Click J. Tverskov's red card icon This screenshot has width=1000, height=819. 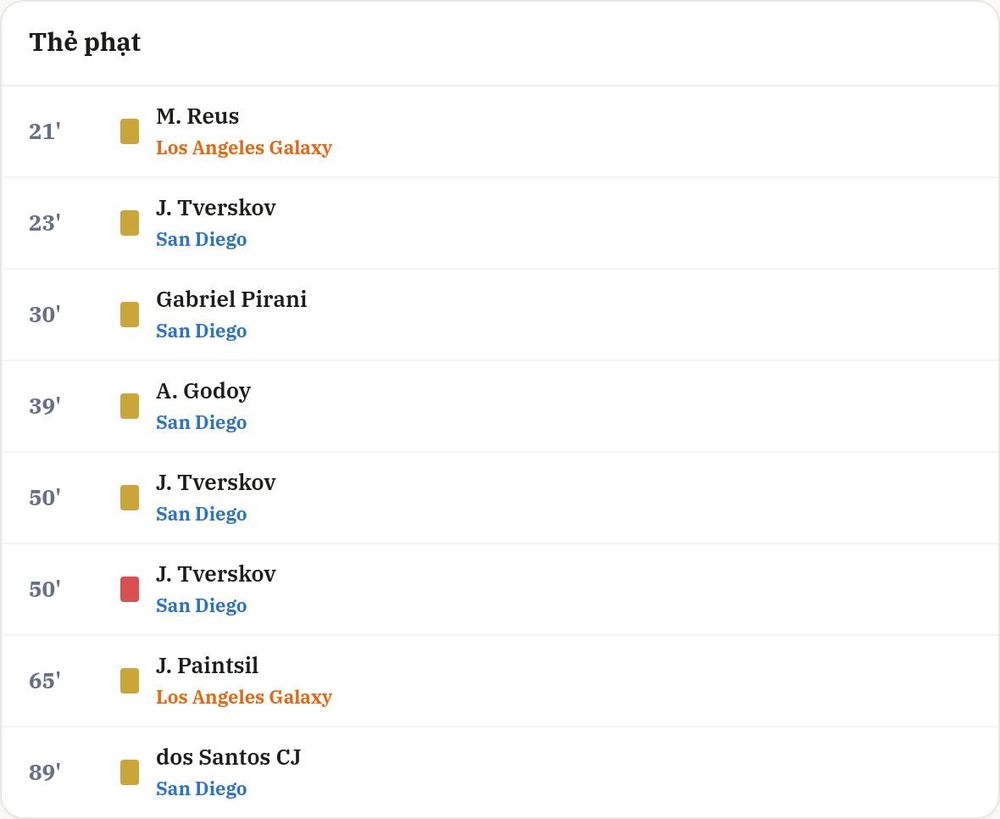129,589
